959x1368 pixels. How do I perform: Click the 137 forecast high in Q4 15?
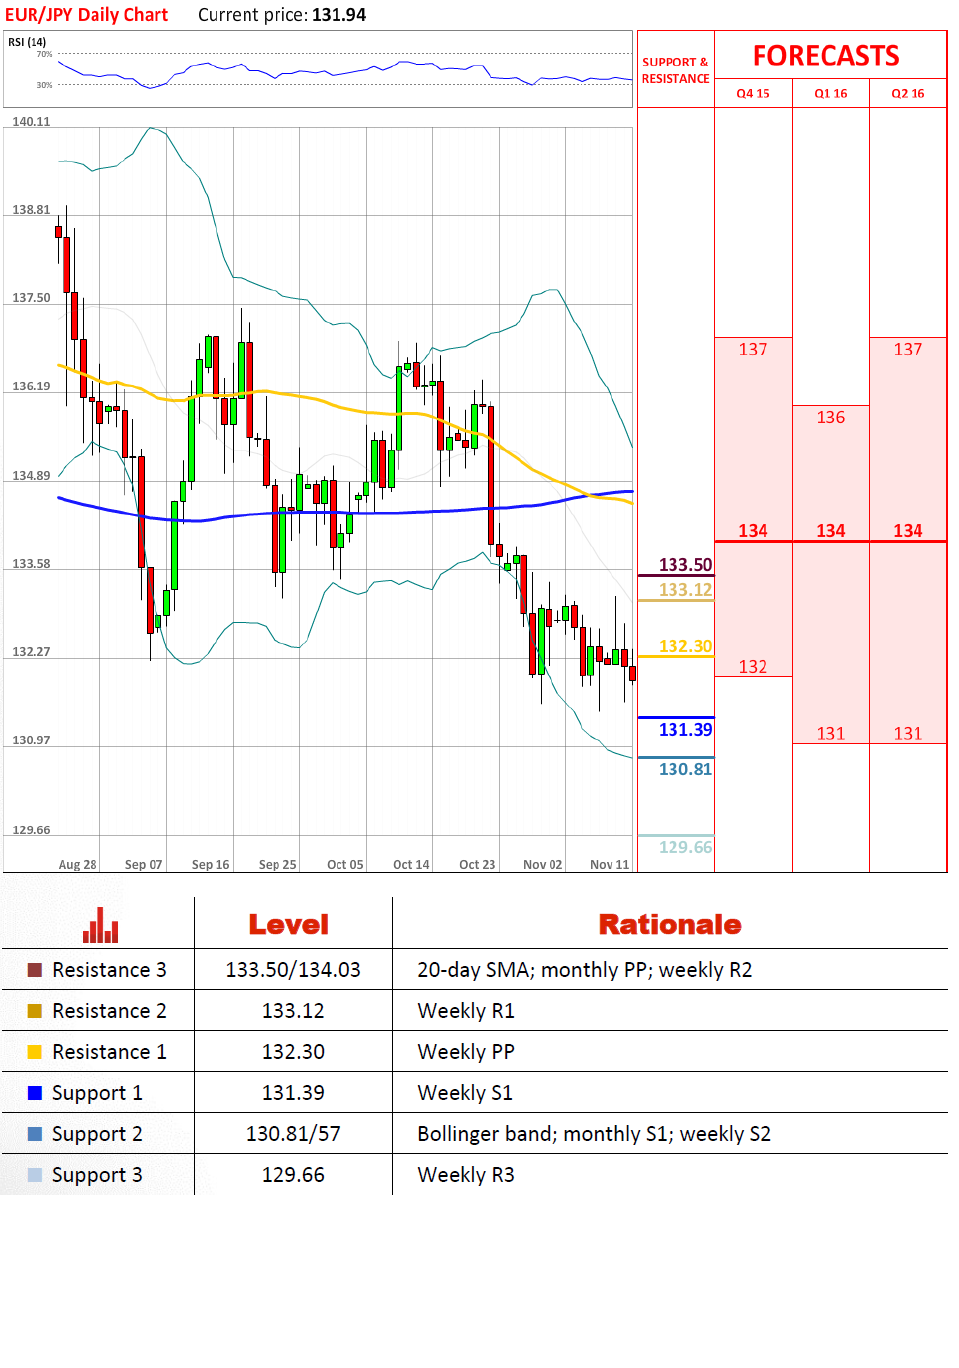(x=753, y=349)
